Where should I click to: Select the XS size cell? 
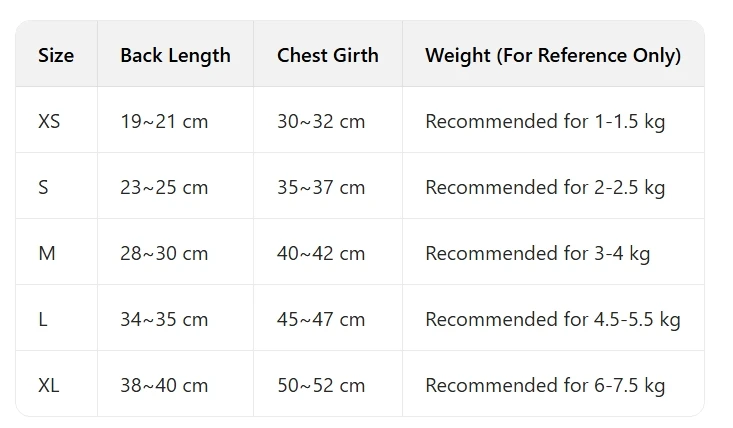click(49, 121)
